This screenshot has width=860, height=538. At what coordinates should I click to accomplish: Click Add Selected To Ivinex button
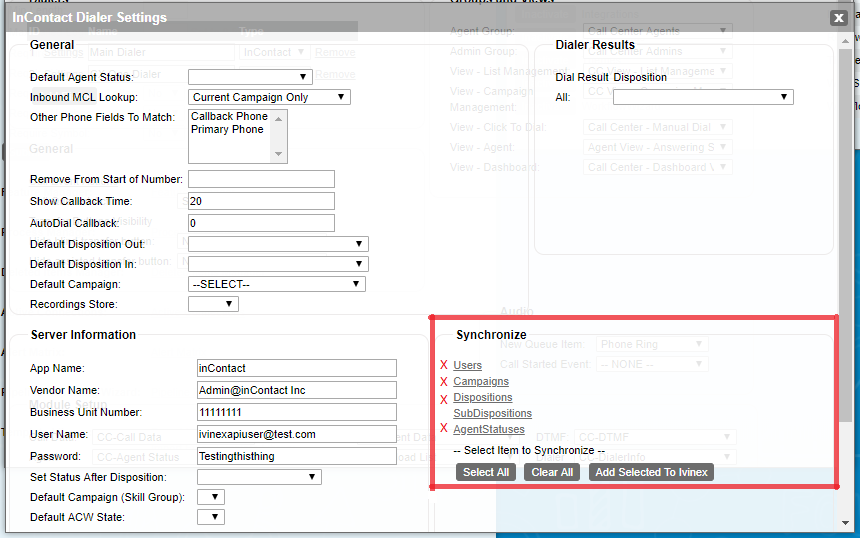651,472
